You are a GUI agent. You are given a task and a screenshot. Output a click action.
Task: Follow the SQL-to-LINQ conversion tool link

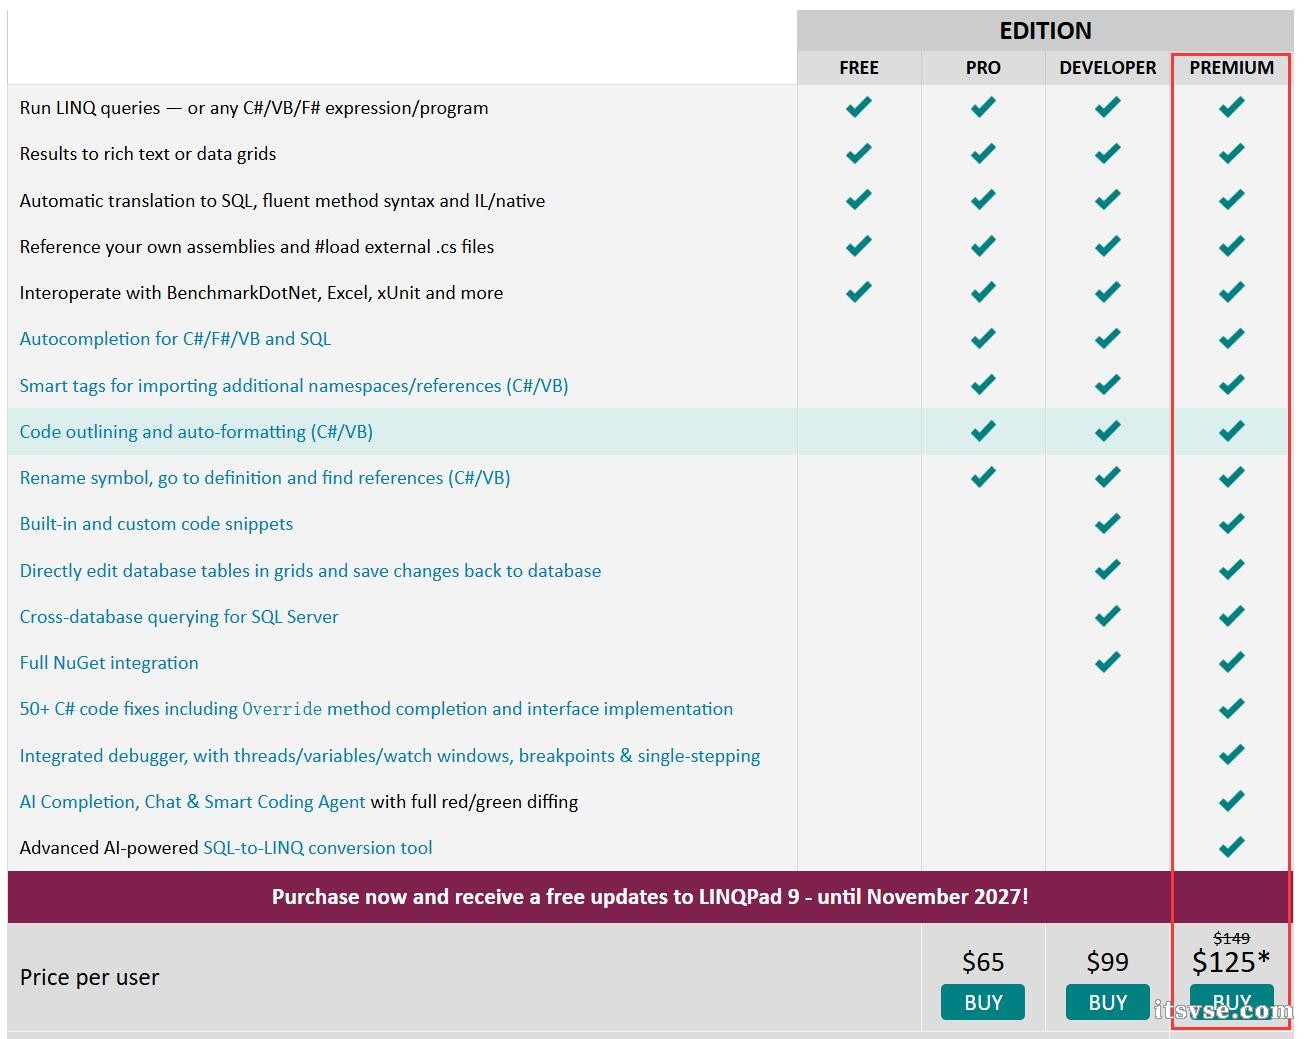pyautogui.click(x=317, y=848)
